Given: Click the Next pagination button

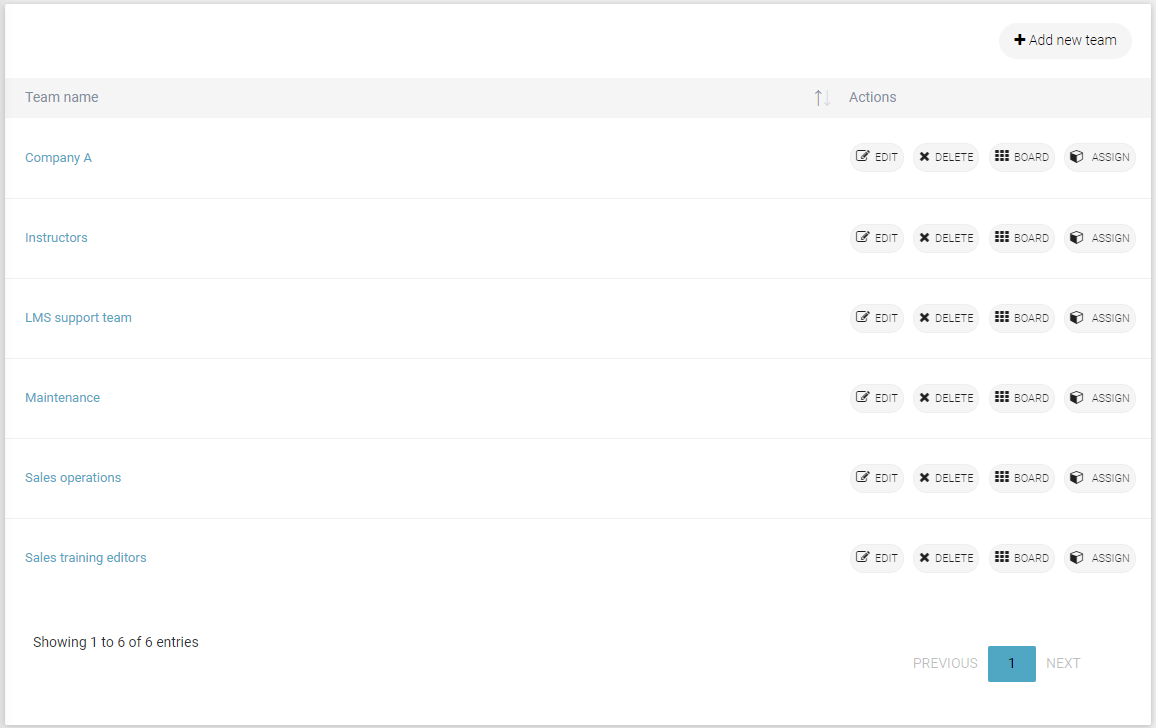Looking at the screenshot, I should point(1063,664).
